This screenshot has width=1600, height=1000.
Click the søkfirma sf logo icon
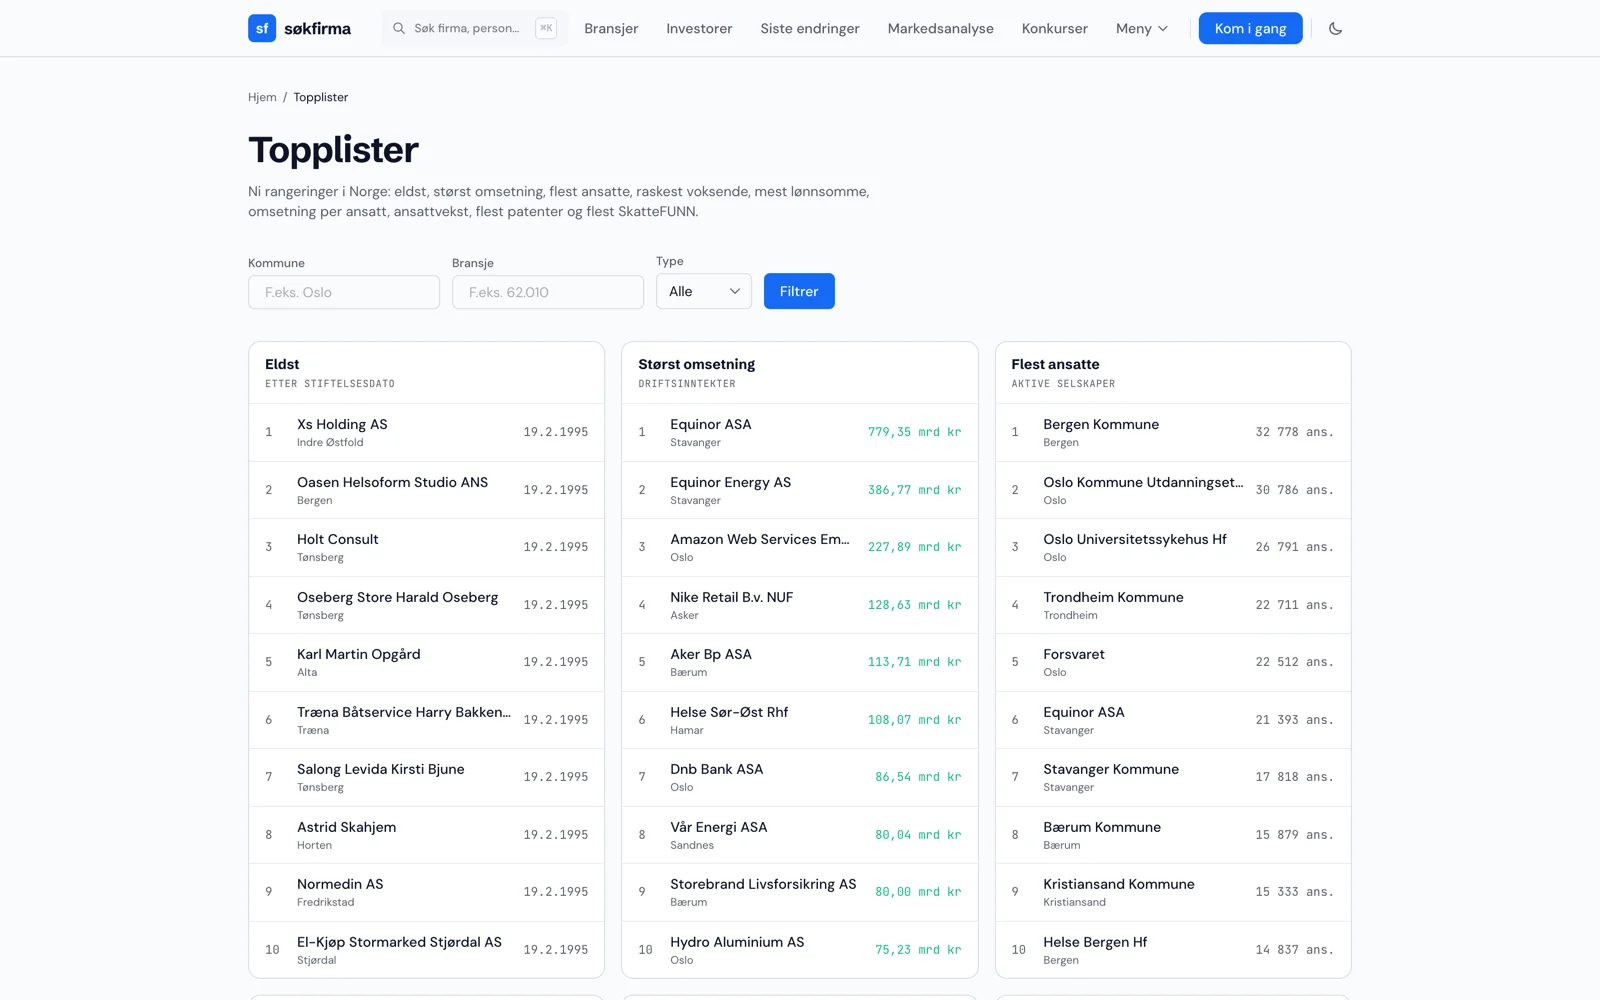(262, 28)
